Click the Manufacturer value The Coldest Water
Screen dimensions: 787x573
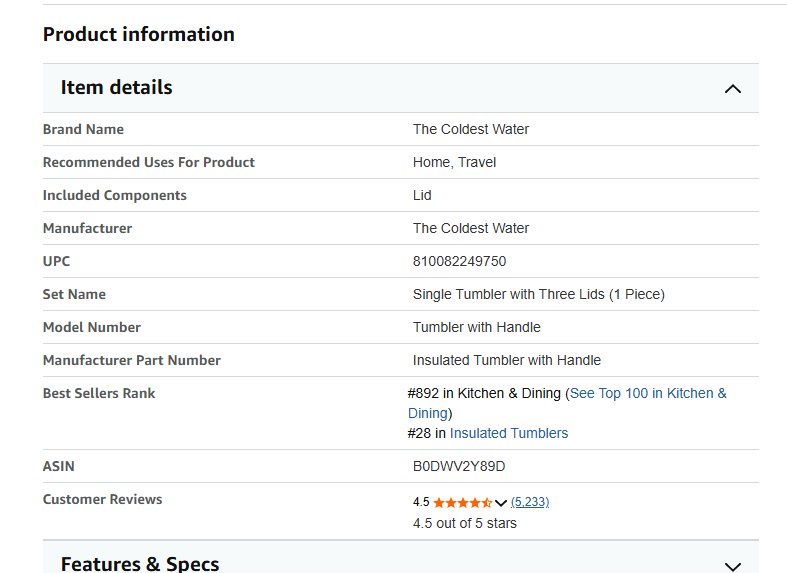pyautogui.click(x=471, y=228)
